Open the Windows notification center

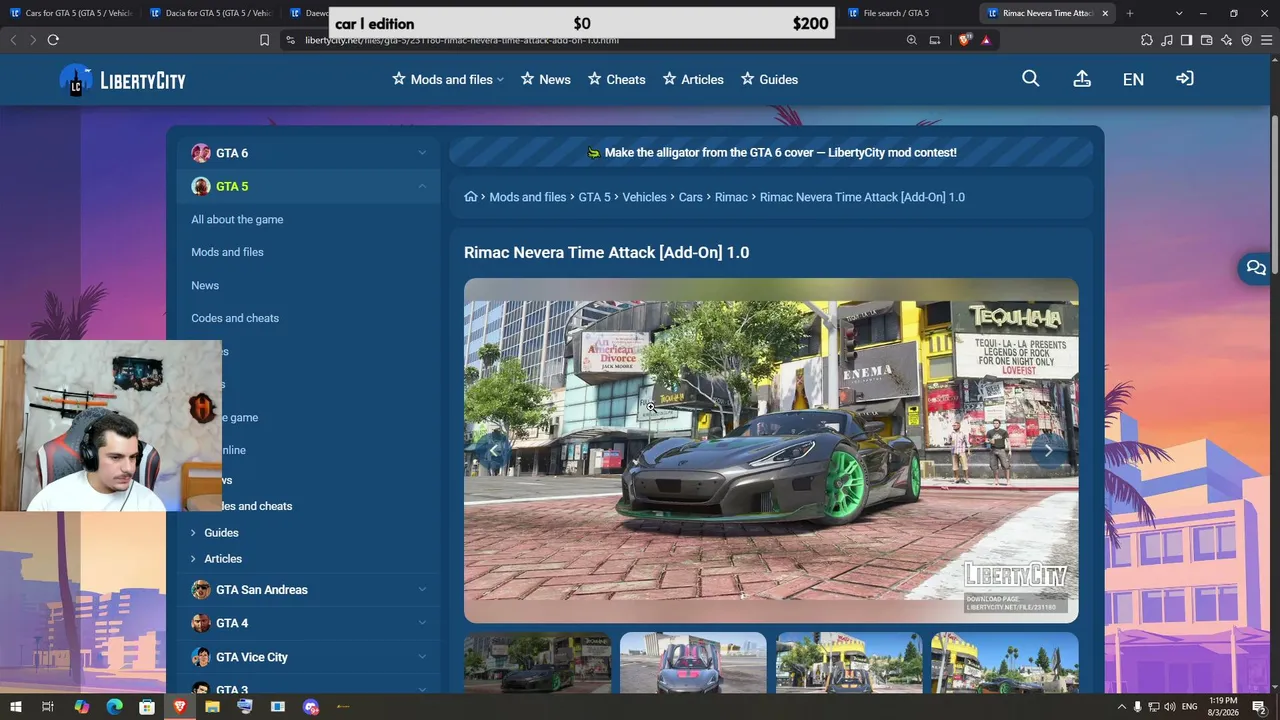[x=1260, y=707]
